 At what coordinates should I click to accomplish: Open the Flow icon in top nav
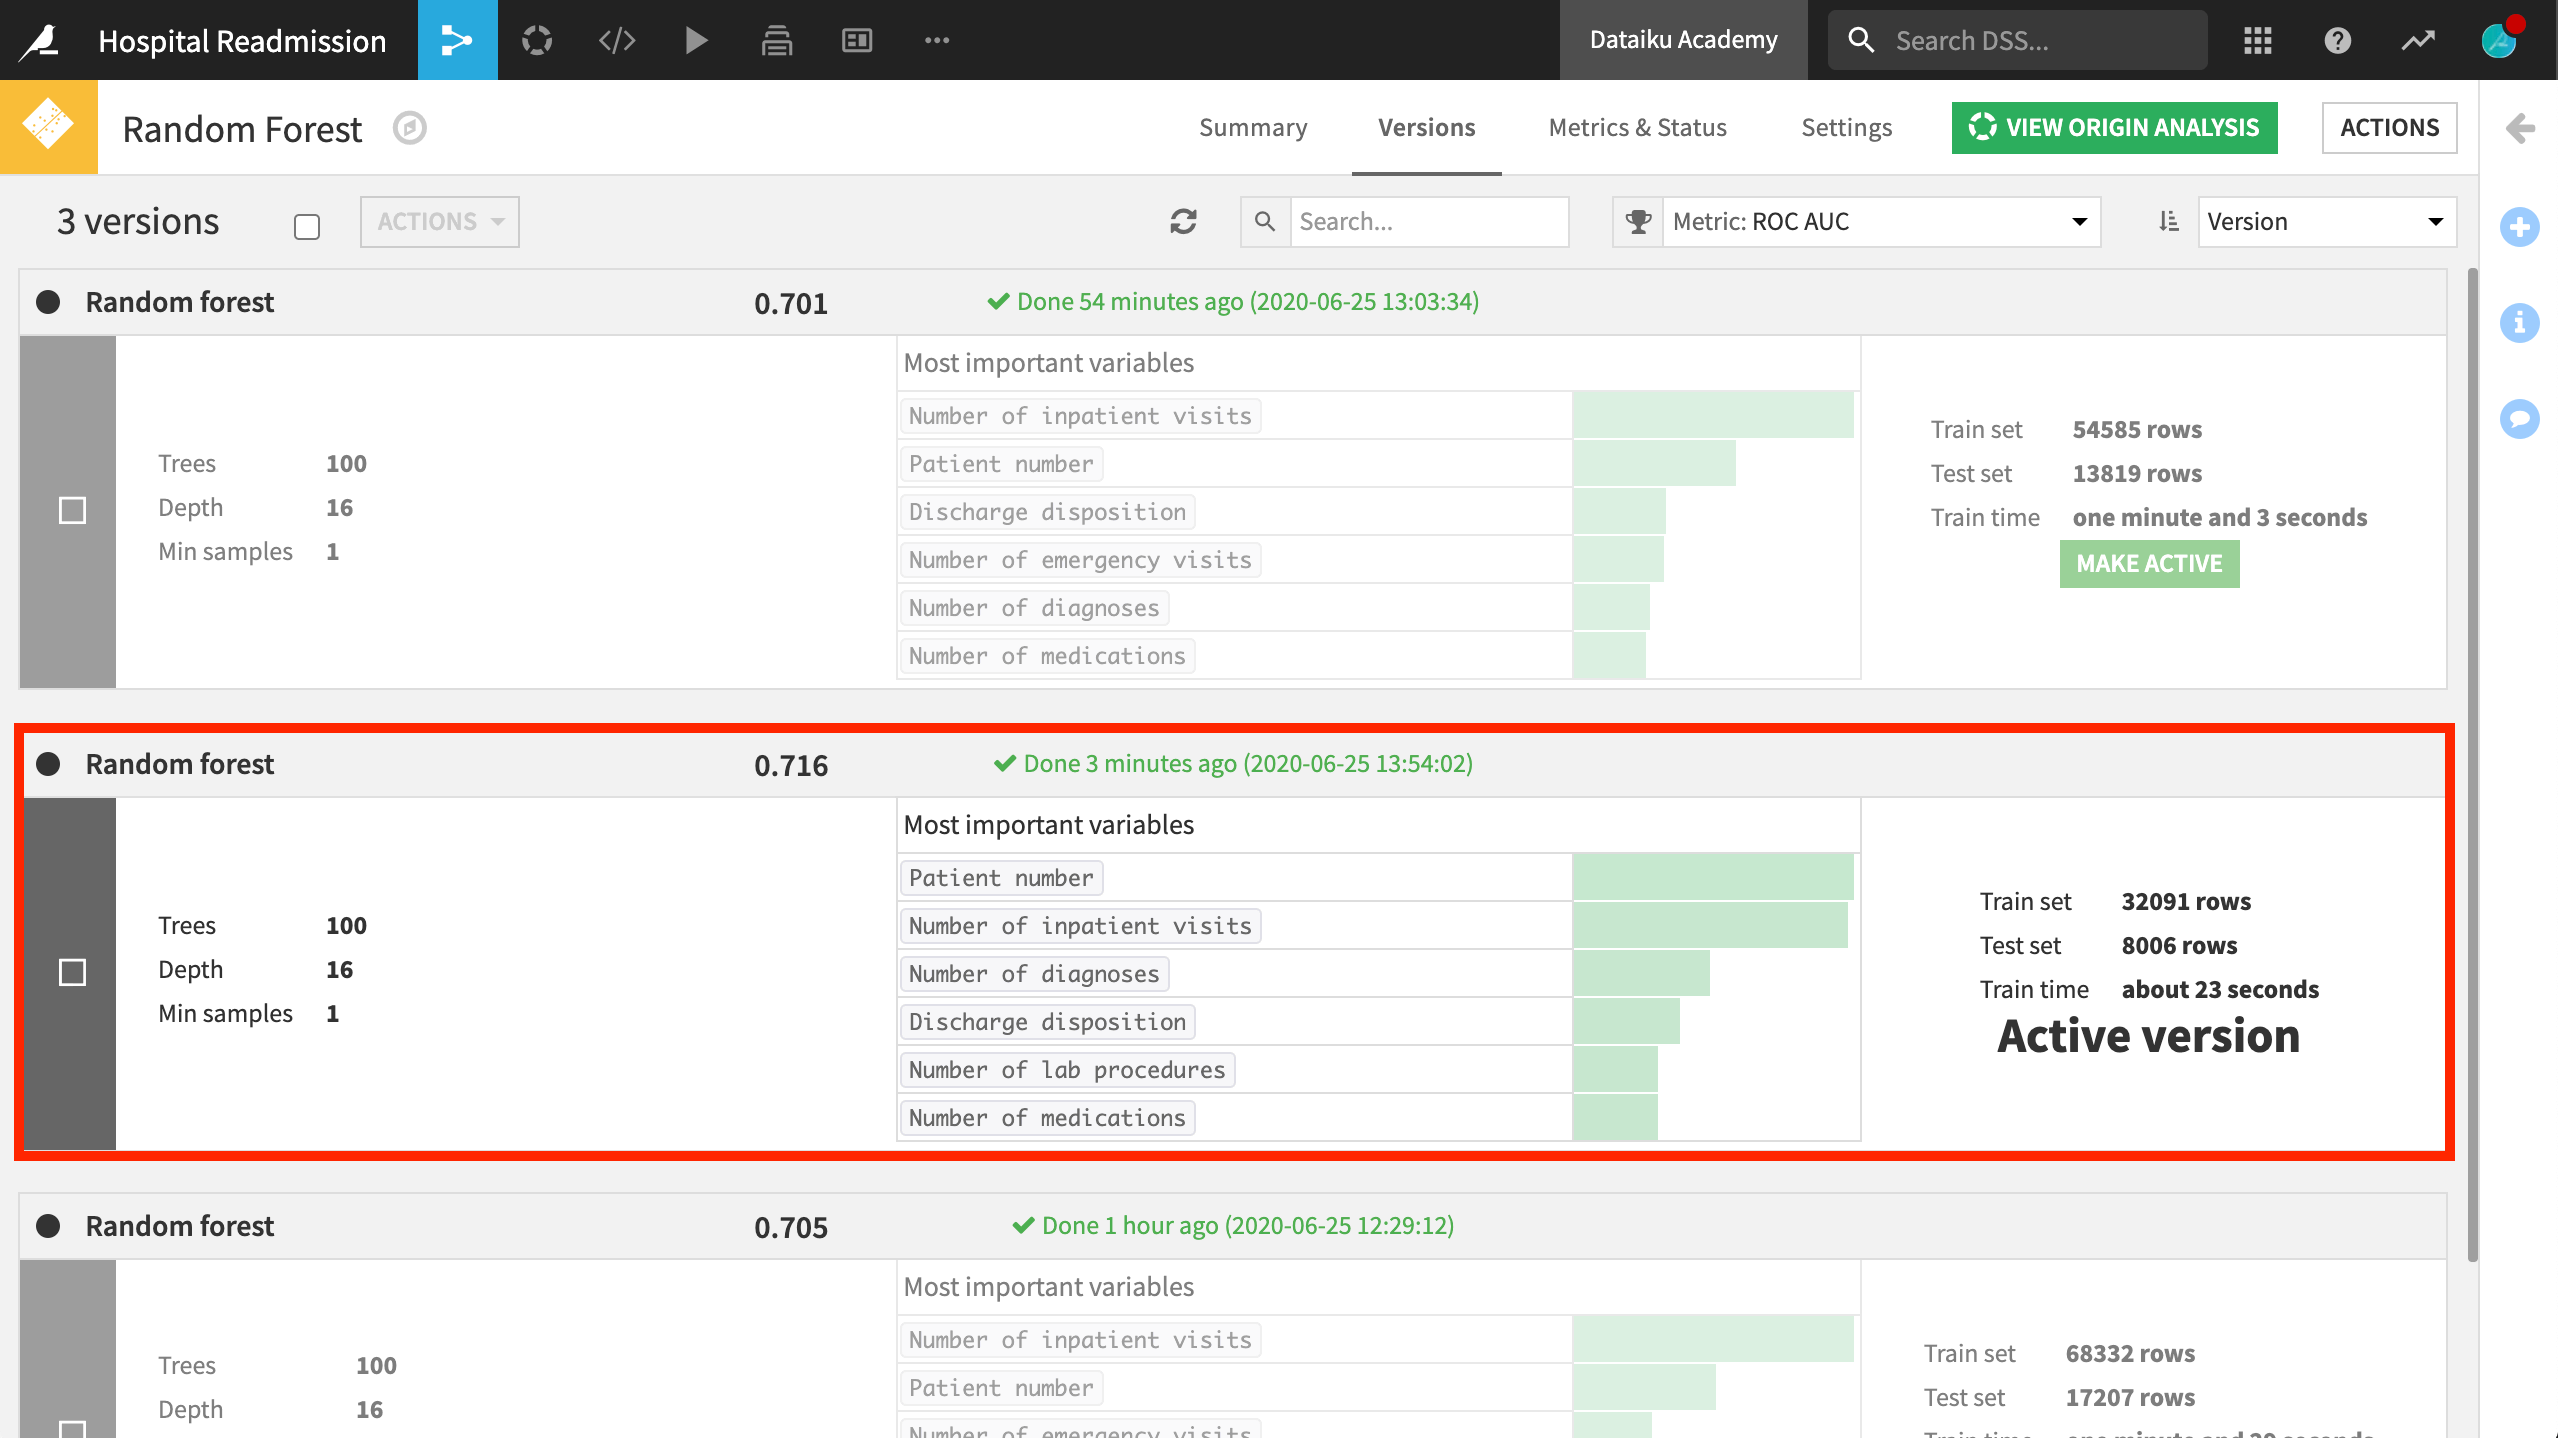pyautogui.click(x=457, y=40)
